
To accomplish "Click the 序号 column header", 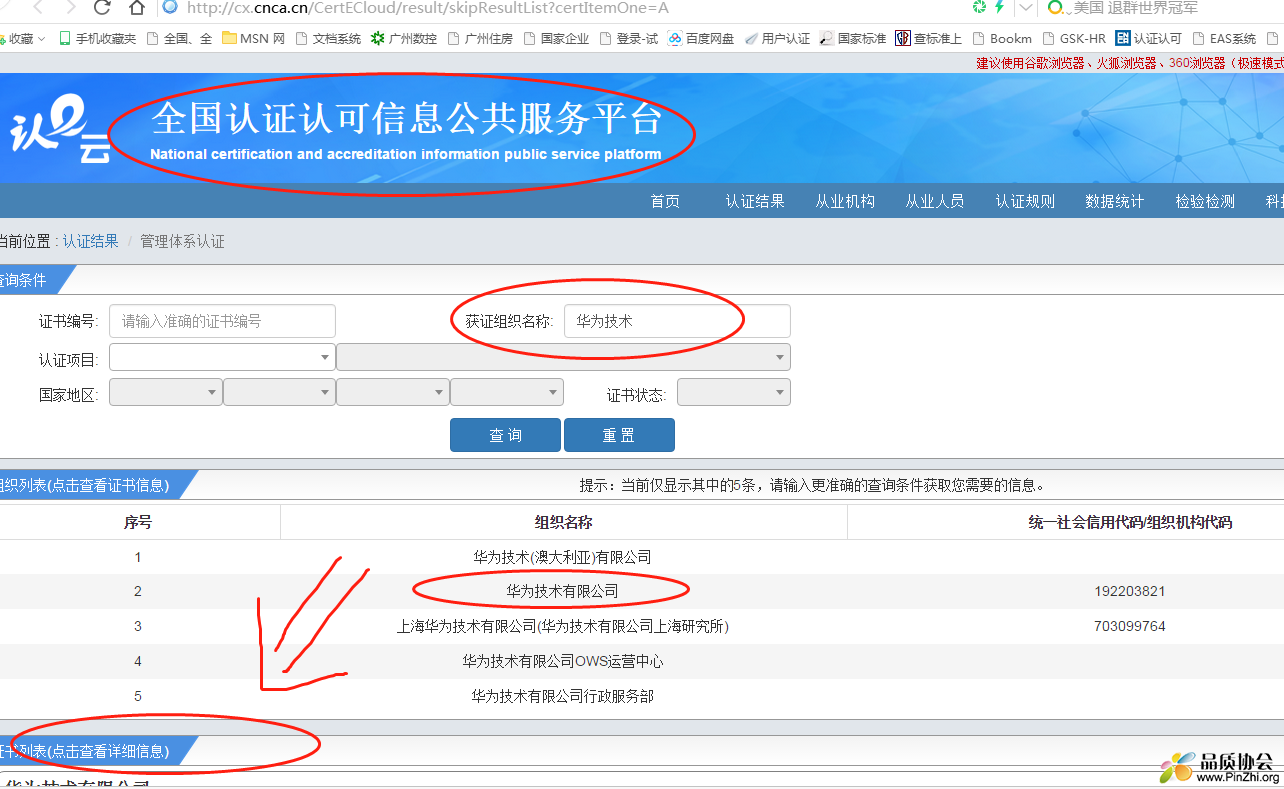I will point(138,522).
